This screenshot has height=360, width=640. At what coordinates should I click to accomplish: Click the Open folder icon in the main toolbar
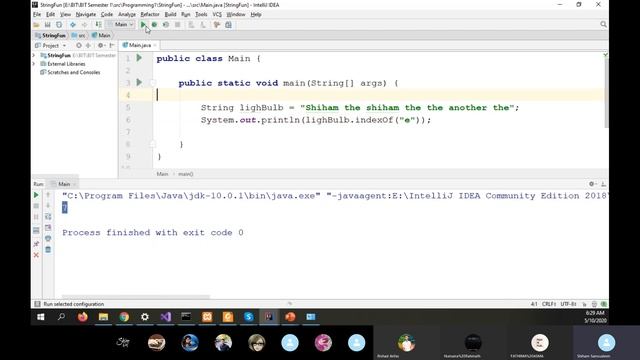coord(36,24)
